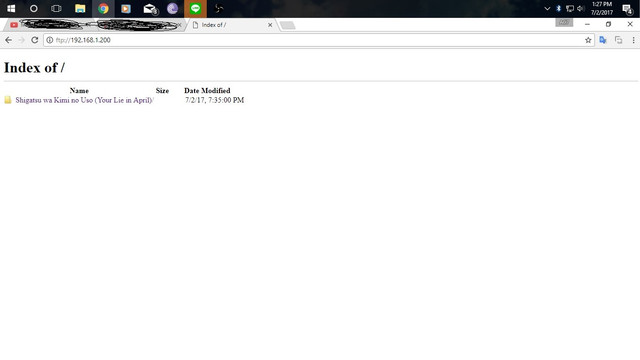640x360 pixels.
Task: Select the '7/2/17, 7:35:00 PM' date text
Action: click(214, 100)
